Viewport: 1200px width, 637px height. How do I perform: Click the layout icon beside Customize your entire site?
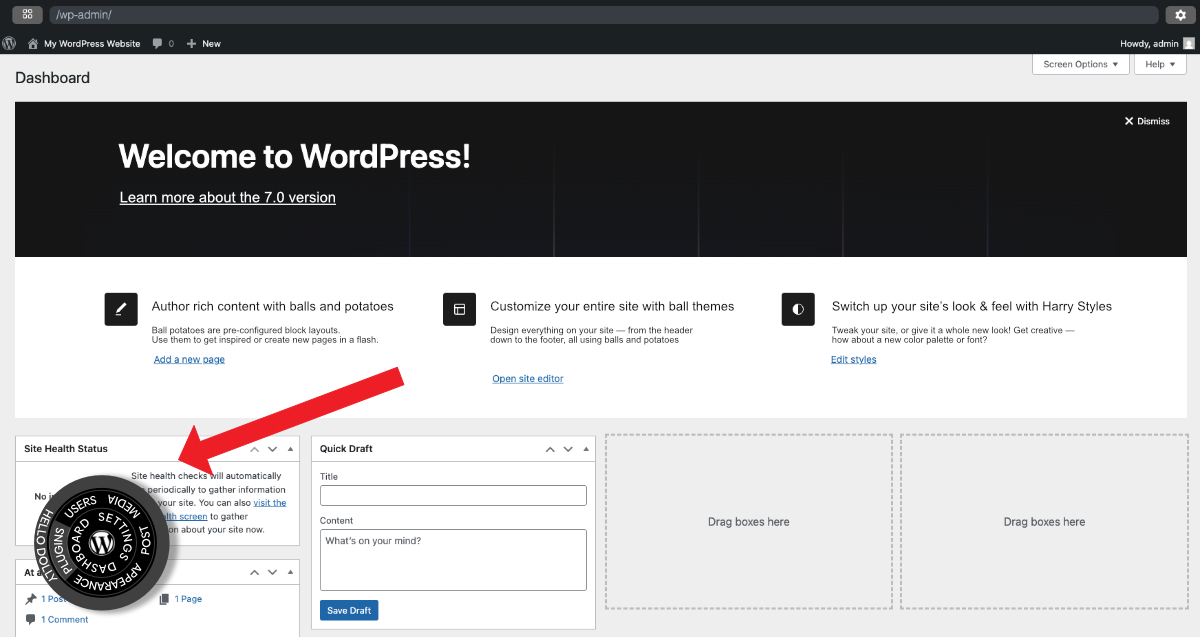coord(459,309)
